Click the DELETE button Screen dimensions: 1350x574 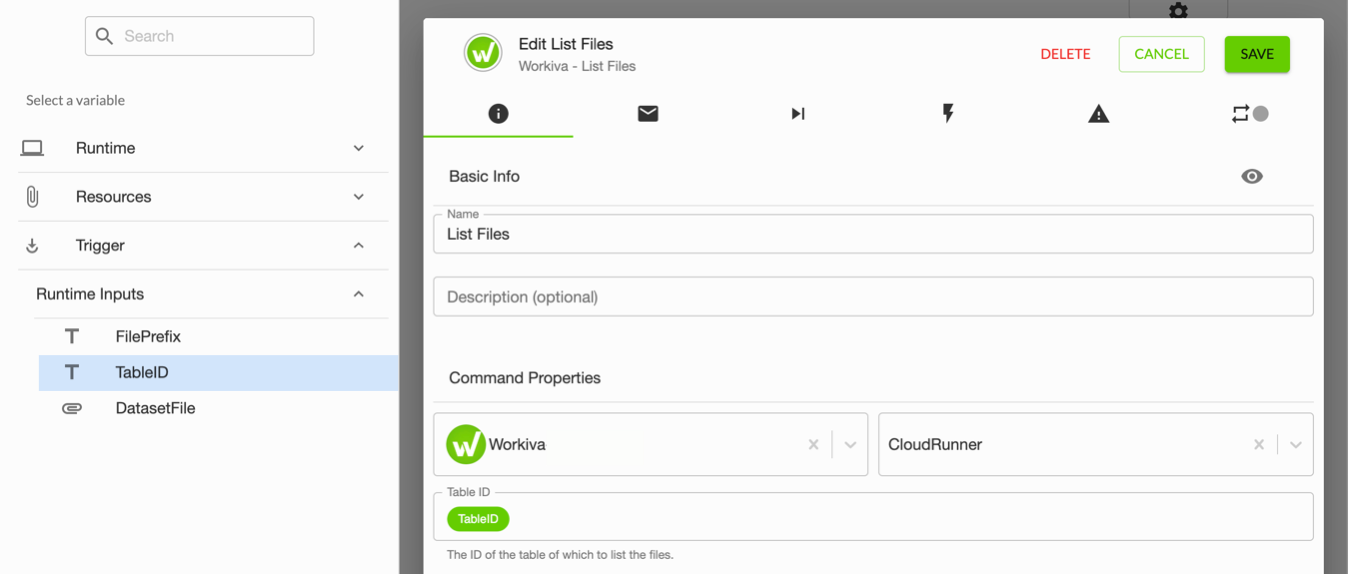(1065, 54)
